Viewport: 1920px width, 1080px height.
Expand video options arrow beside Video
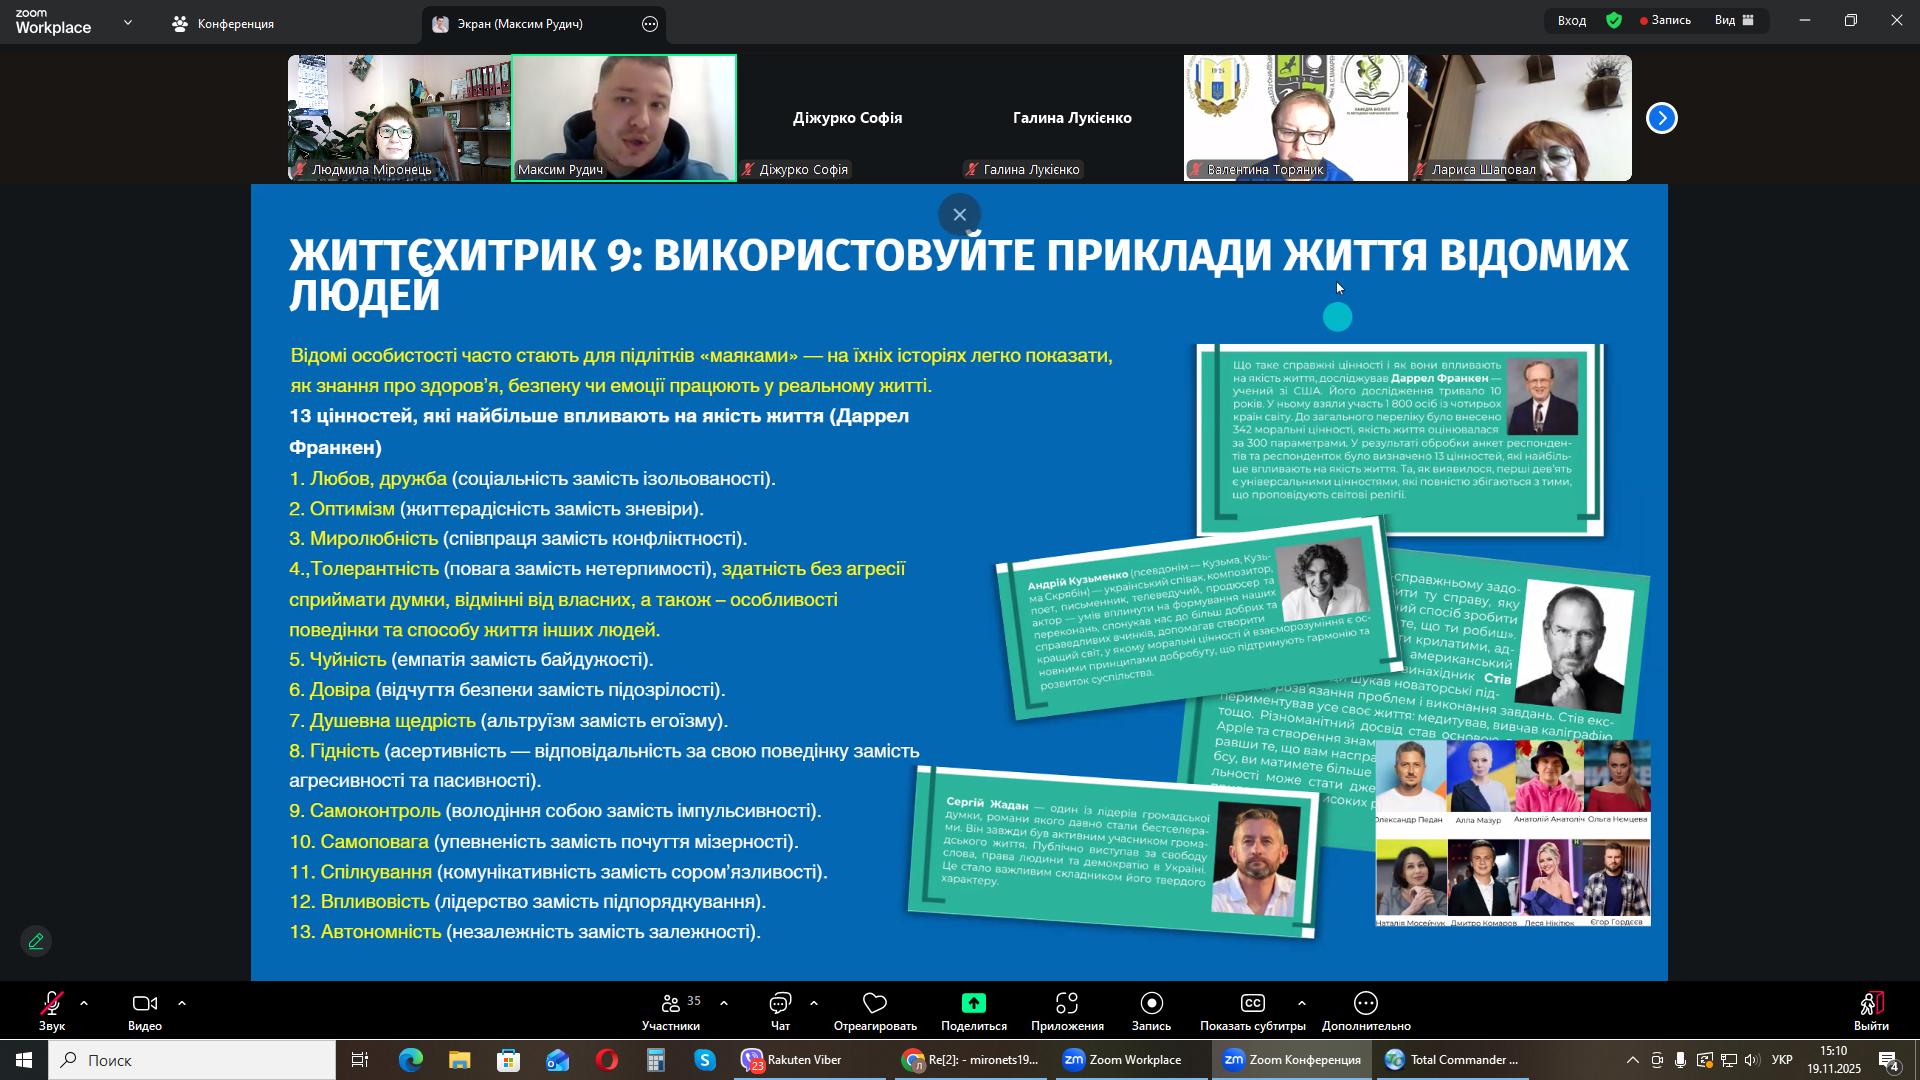(x=182, y=1003)
